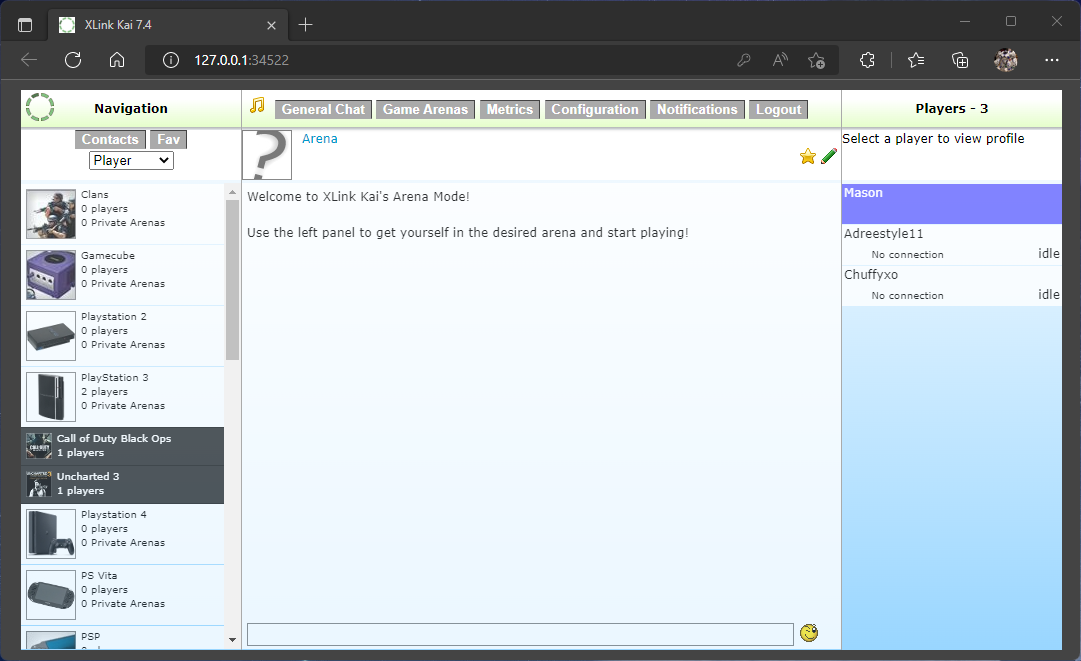This screenshot has height=661, width=1081.
Task: Open the Gamecube arena thumbnail
Action: click(51, 275)
